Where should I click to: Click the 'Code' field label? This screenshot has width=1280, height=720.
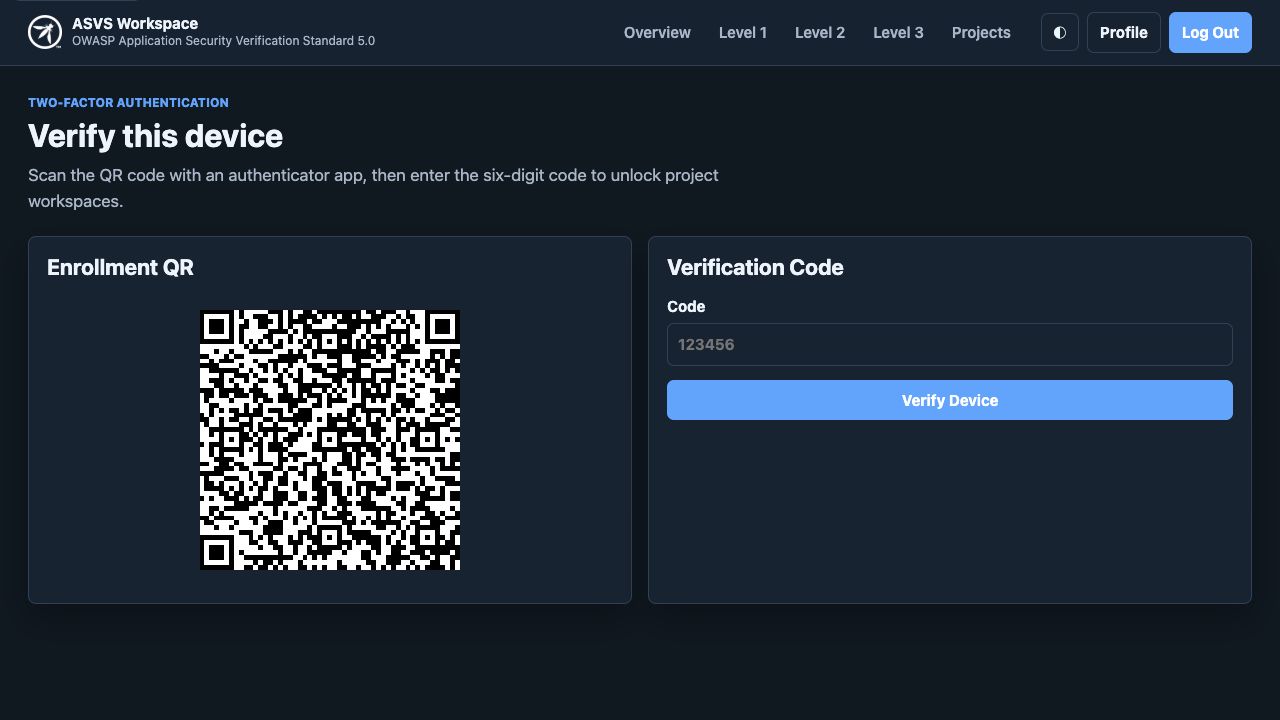(686, 306)
